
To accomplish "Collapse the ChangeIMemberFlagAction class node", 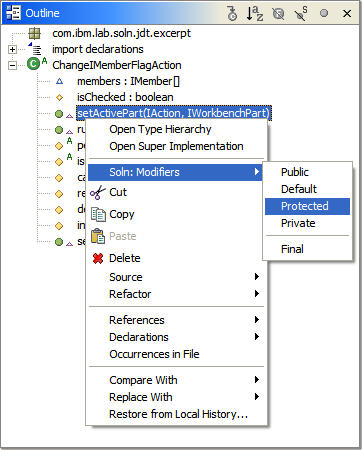I will pos(12,65).
